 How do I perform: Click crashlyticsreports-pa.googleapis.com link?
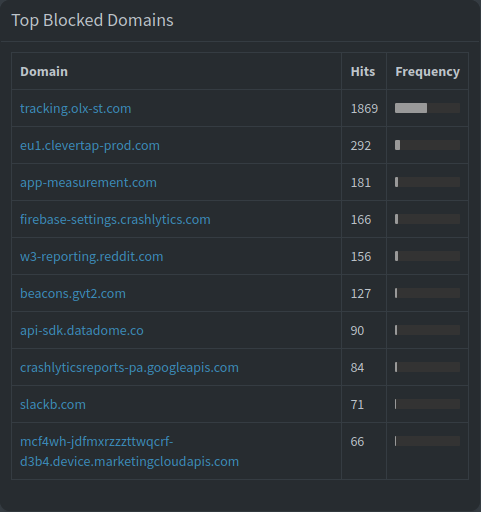[129, 368]
